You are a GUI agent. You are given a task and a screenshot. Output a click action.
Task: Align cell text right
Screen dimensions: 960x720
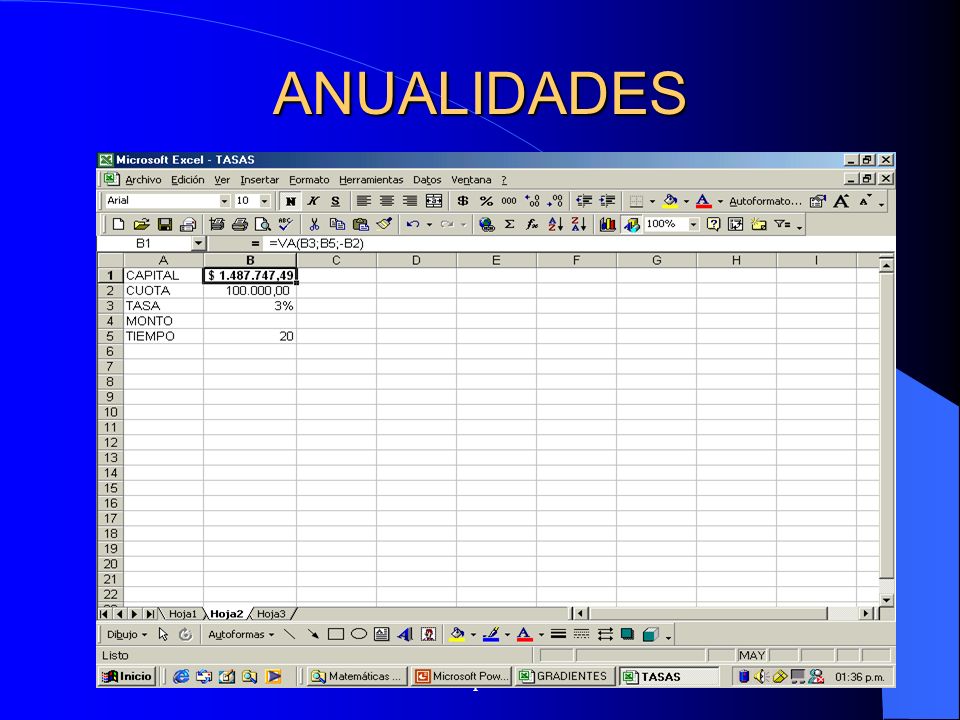(x=410, y=201)
